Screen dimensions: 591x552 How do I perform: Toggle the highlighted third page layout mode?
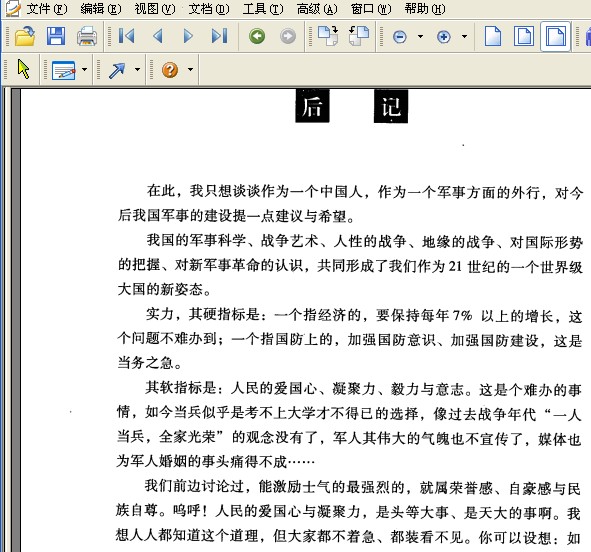[556, 37]
